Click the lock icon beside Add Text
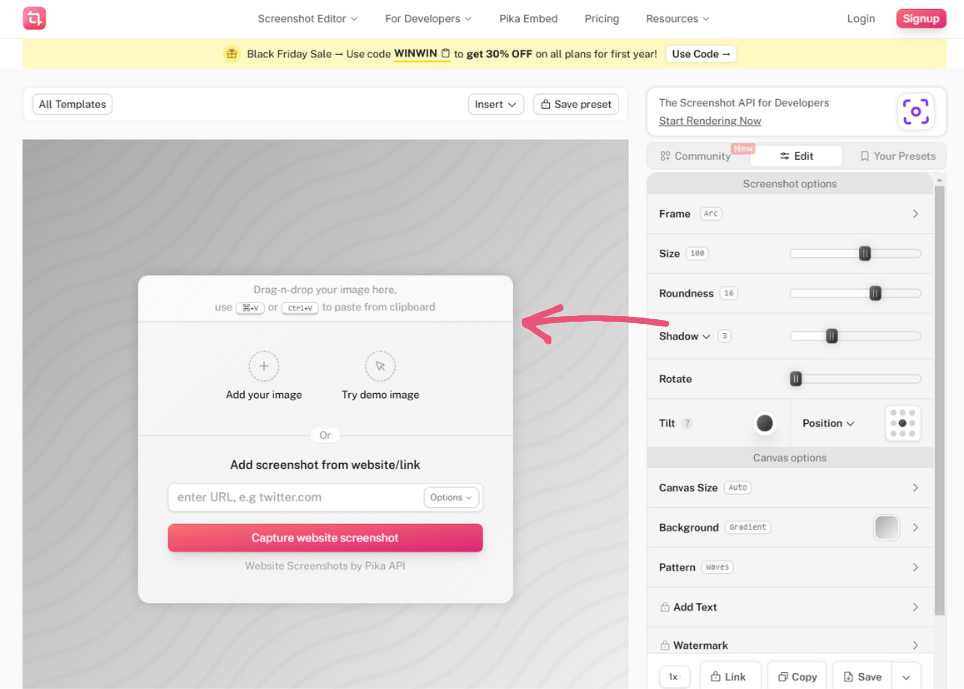964x689 pixels. 665,607
